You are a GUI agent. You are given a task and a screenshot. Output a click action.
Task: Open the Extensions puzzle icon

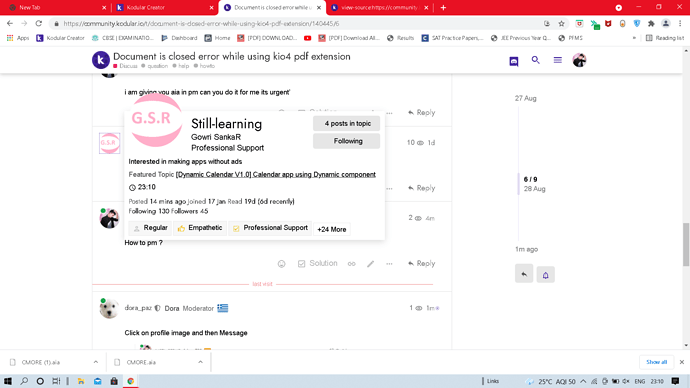[651, 24]
